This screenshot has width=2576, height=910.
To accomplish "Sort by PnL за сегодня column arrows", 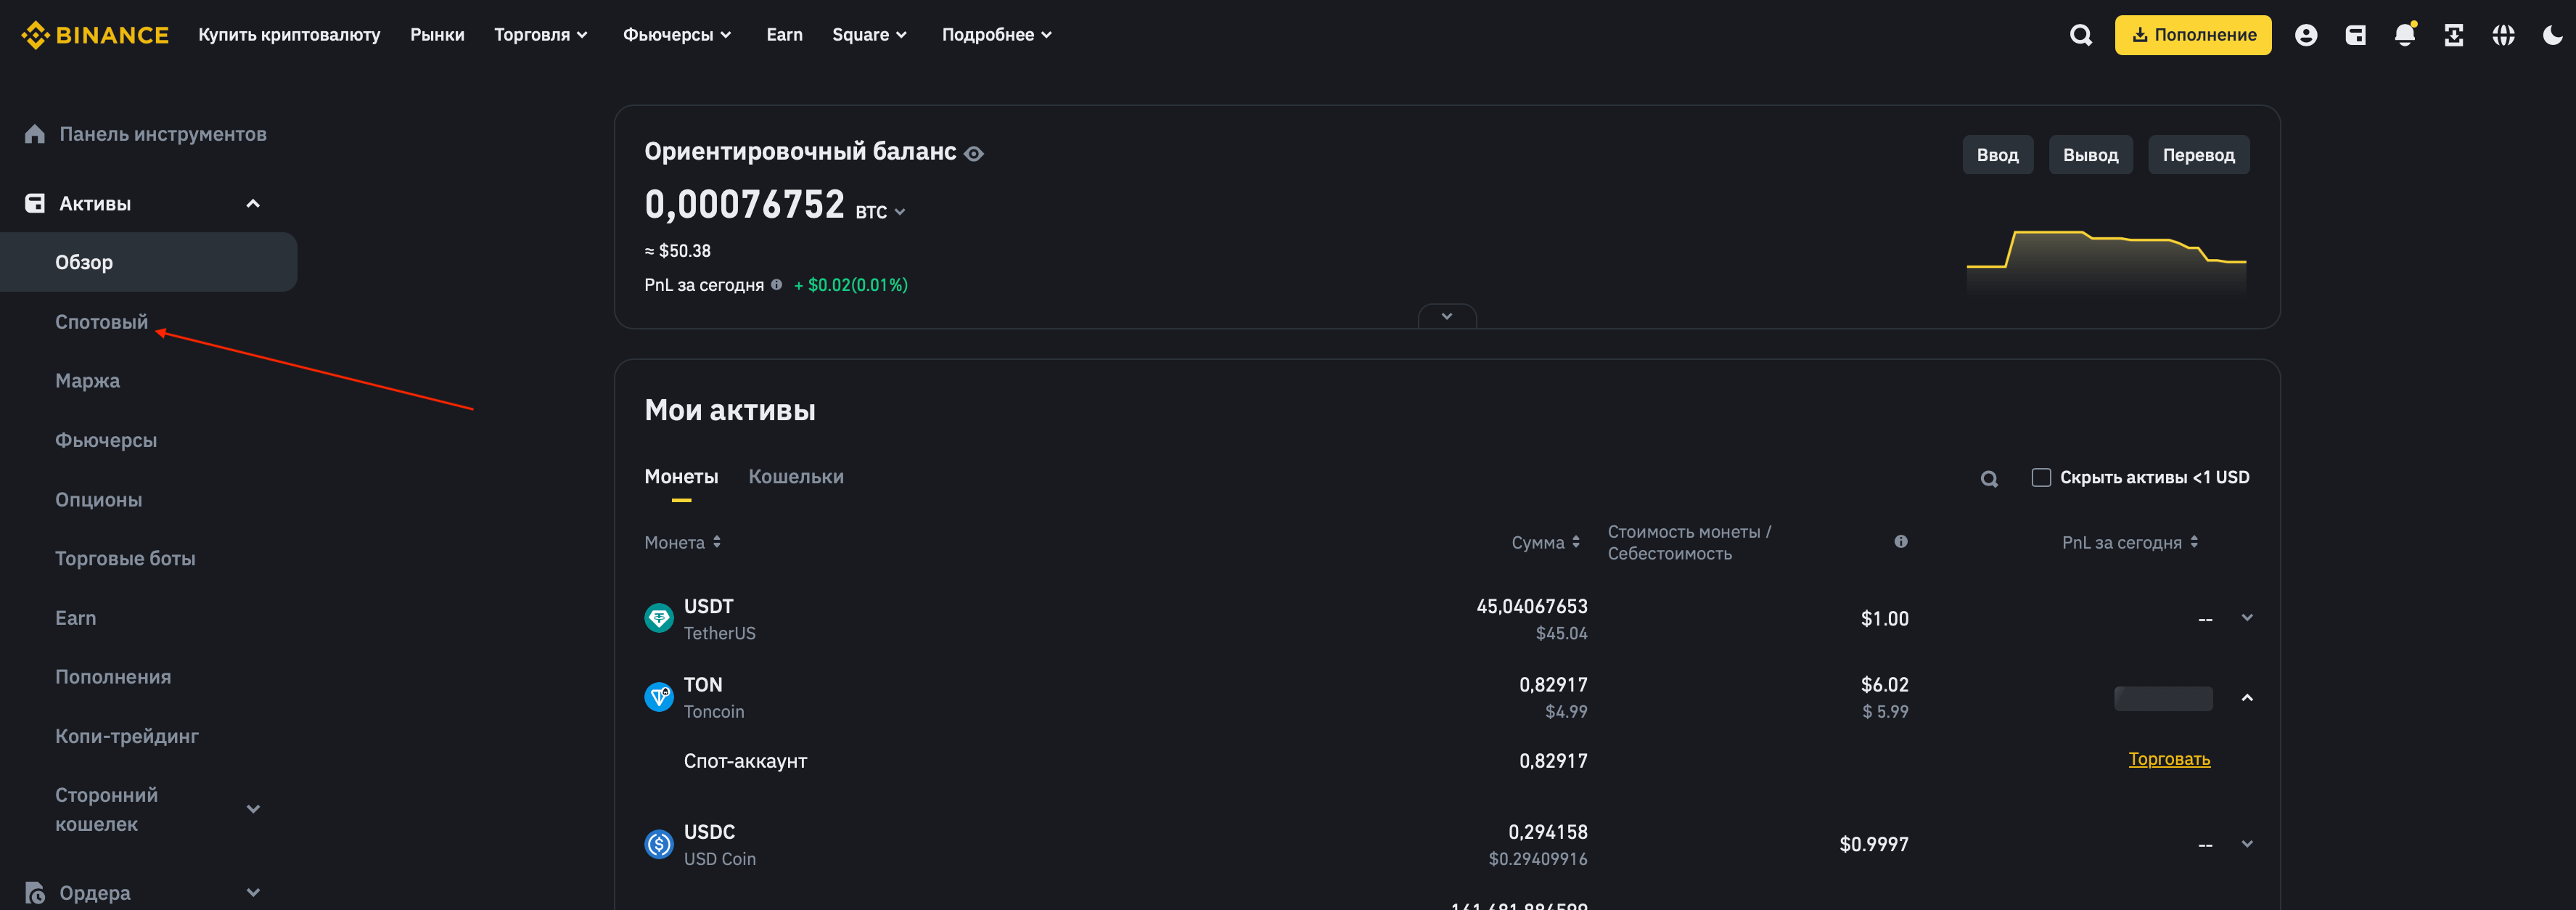I will pyautogui.click(x=2194, y=541).
